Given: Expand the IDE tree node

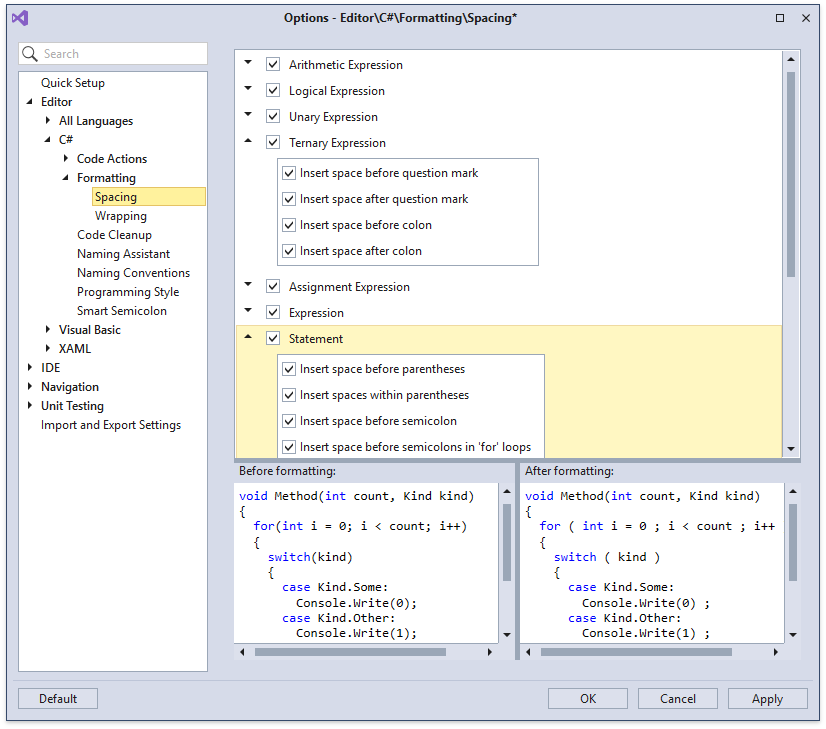Looking at the screenshot, I should click(31, 367).
